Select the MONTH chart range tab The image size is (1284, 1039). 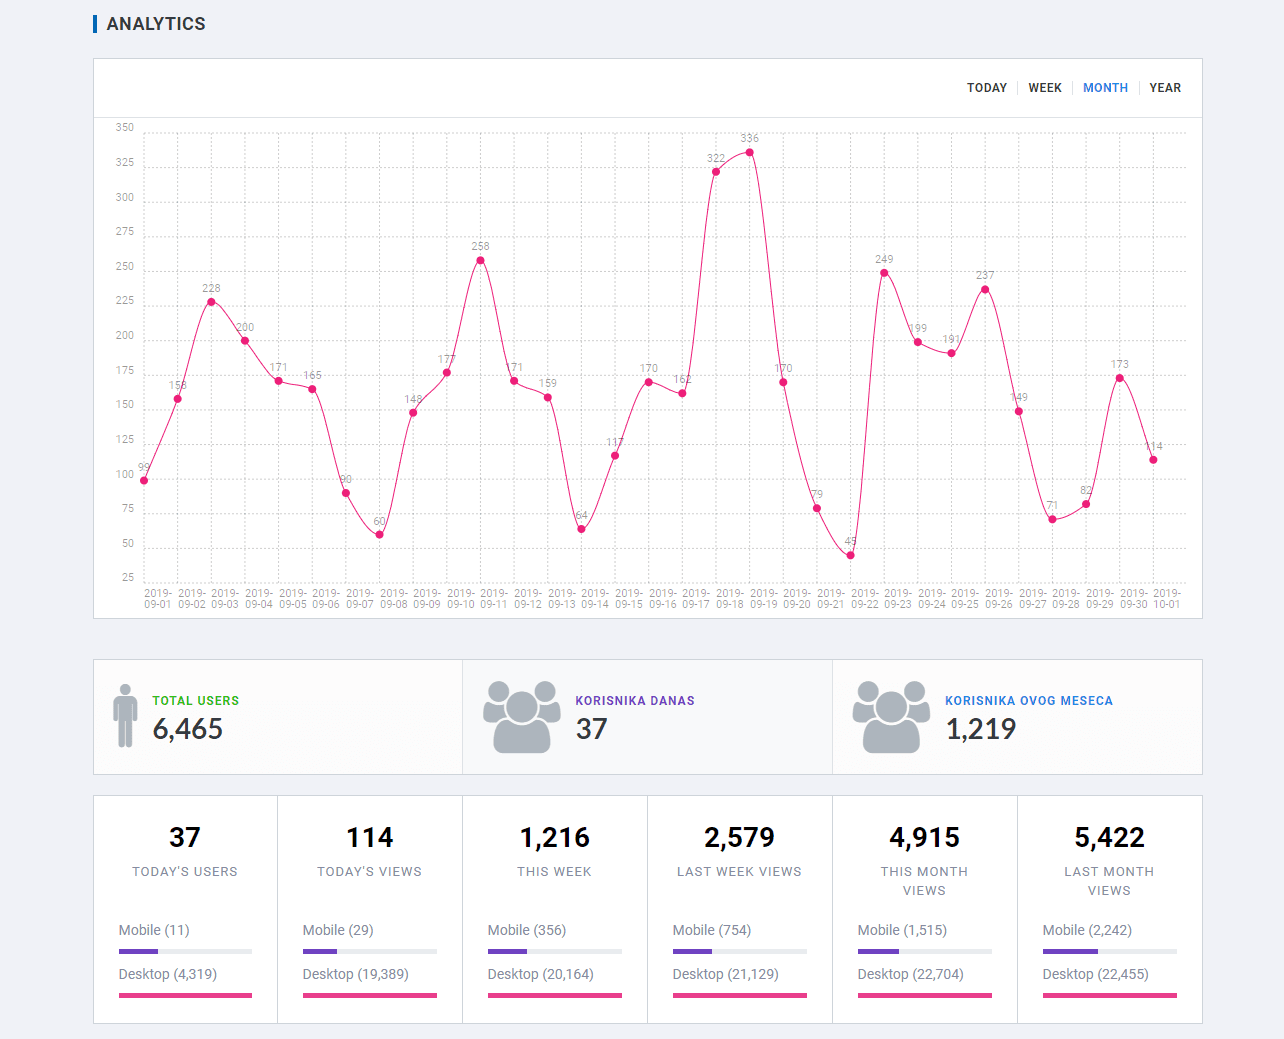click(1105, 88)
